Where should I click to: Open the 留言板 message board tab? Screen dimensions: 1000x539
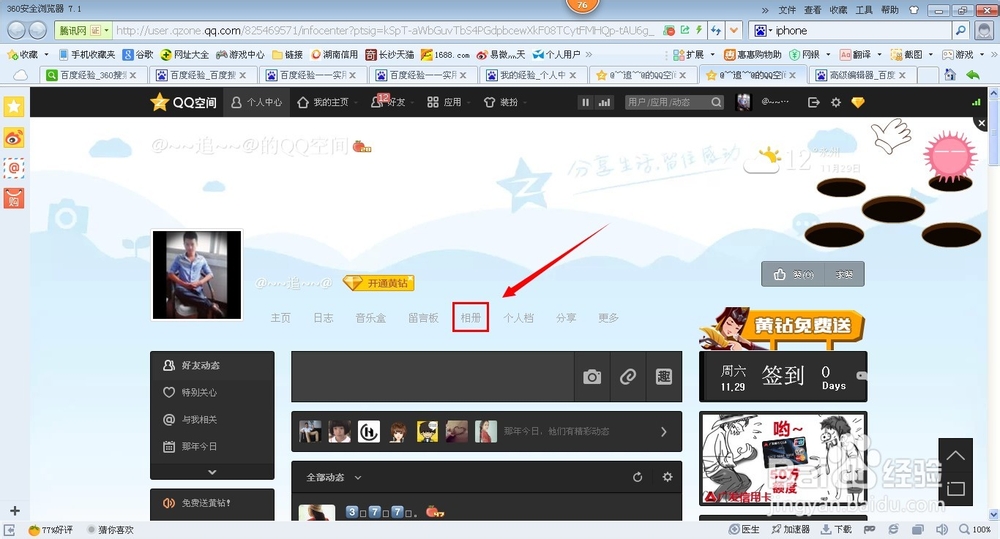[x=423, y=318]
